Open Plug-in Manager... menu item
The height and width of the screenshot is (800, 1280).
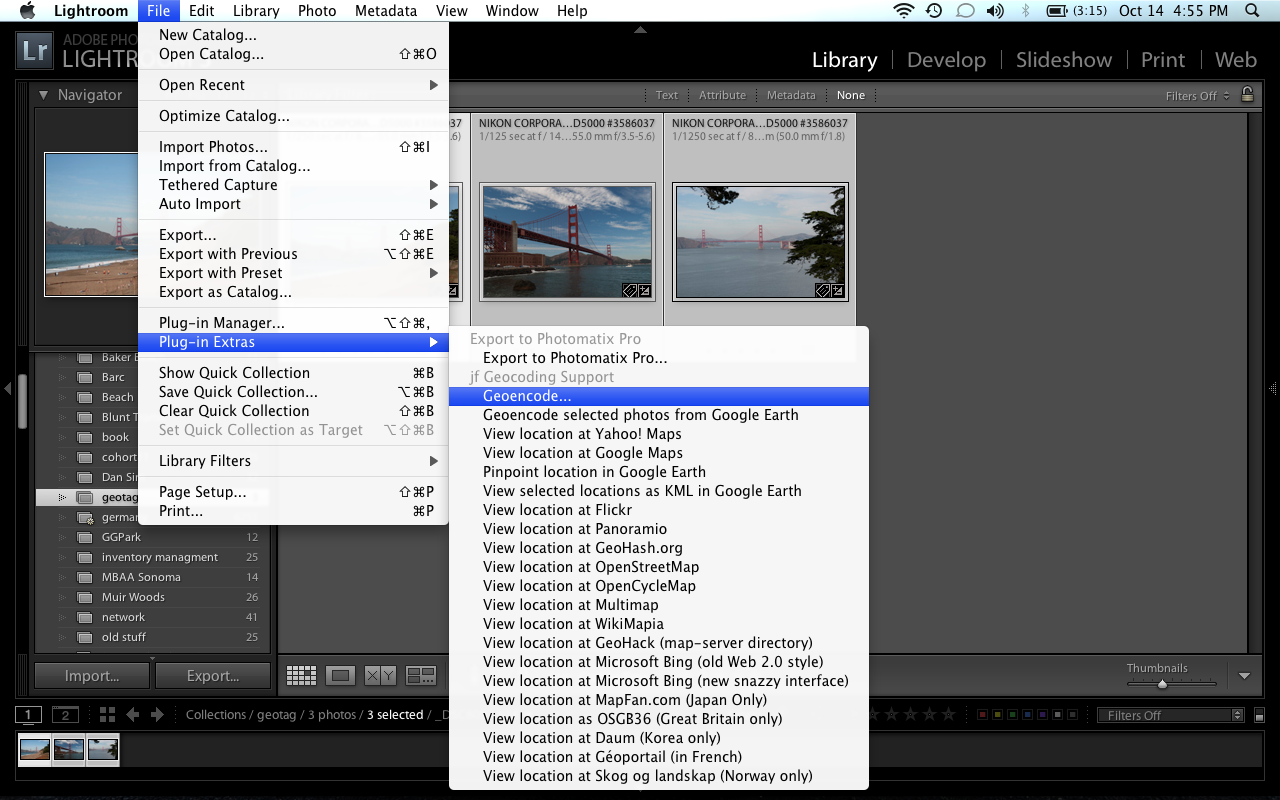click(x=293, y=323)
